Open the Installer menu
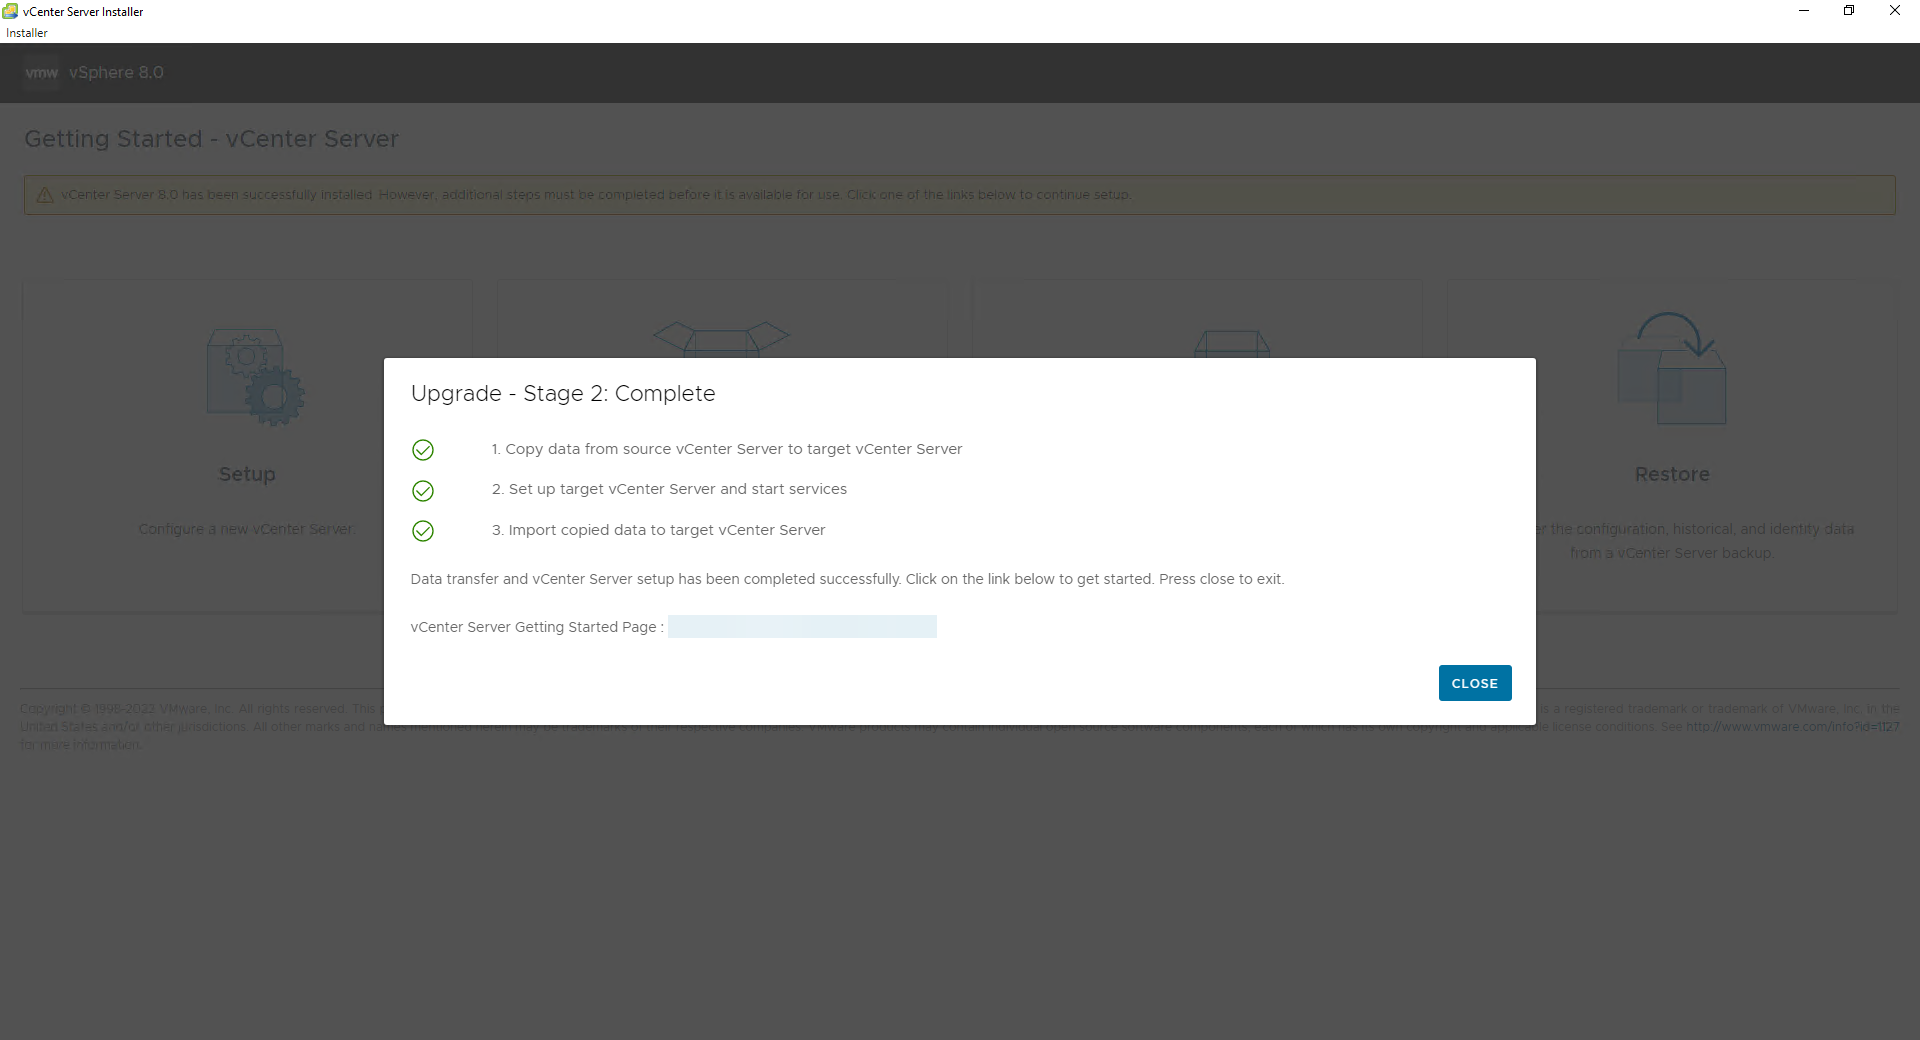 tap(27, 33)
